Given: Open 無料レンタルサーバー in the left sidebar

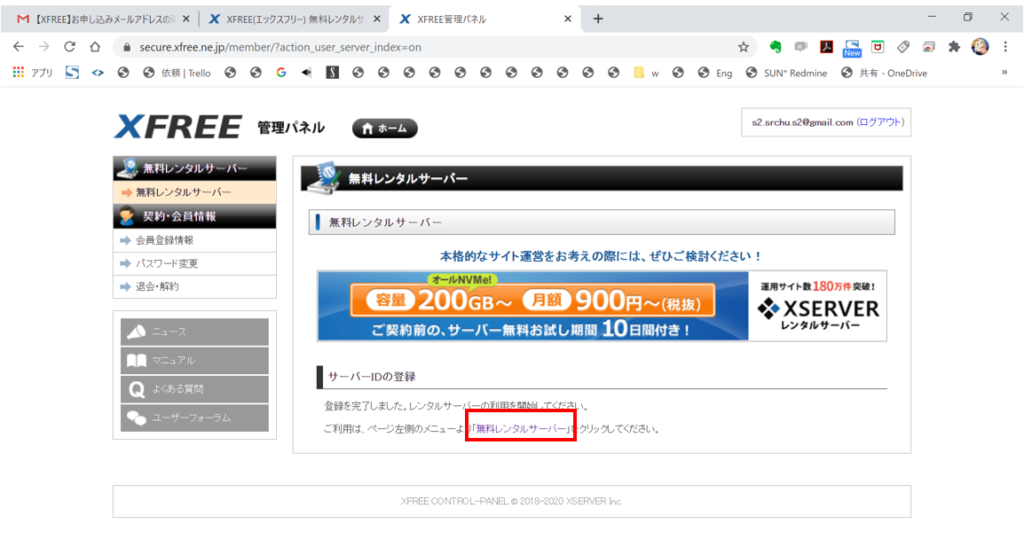Looking at the screenshot, I should (x=184, y=192).
